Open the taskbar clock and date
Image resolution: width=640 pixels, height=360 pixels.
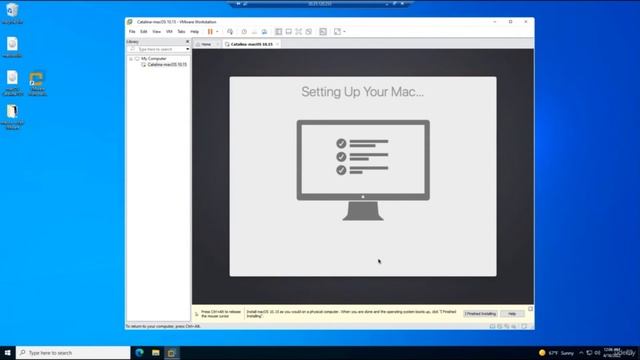pos(611,353)
